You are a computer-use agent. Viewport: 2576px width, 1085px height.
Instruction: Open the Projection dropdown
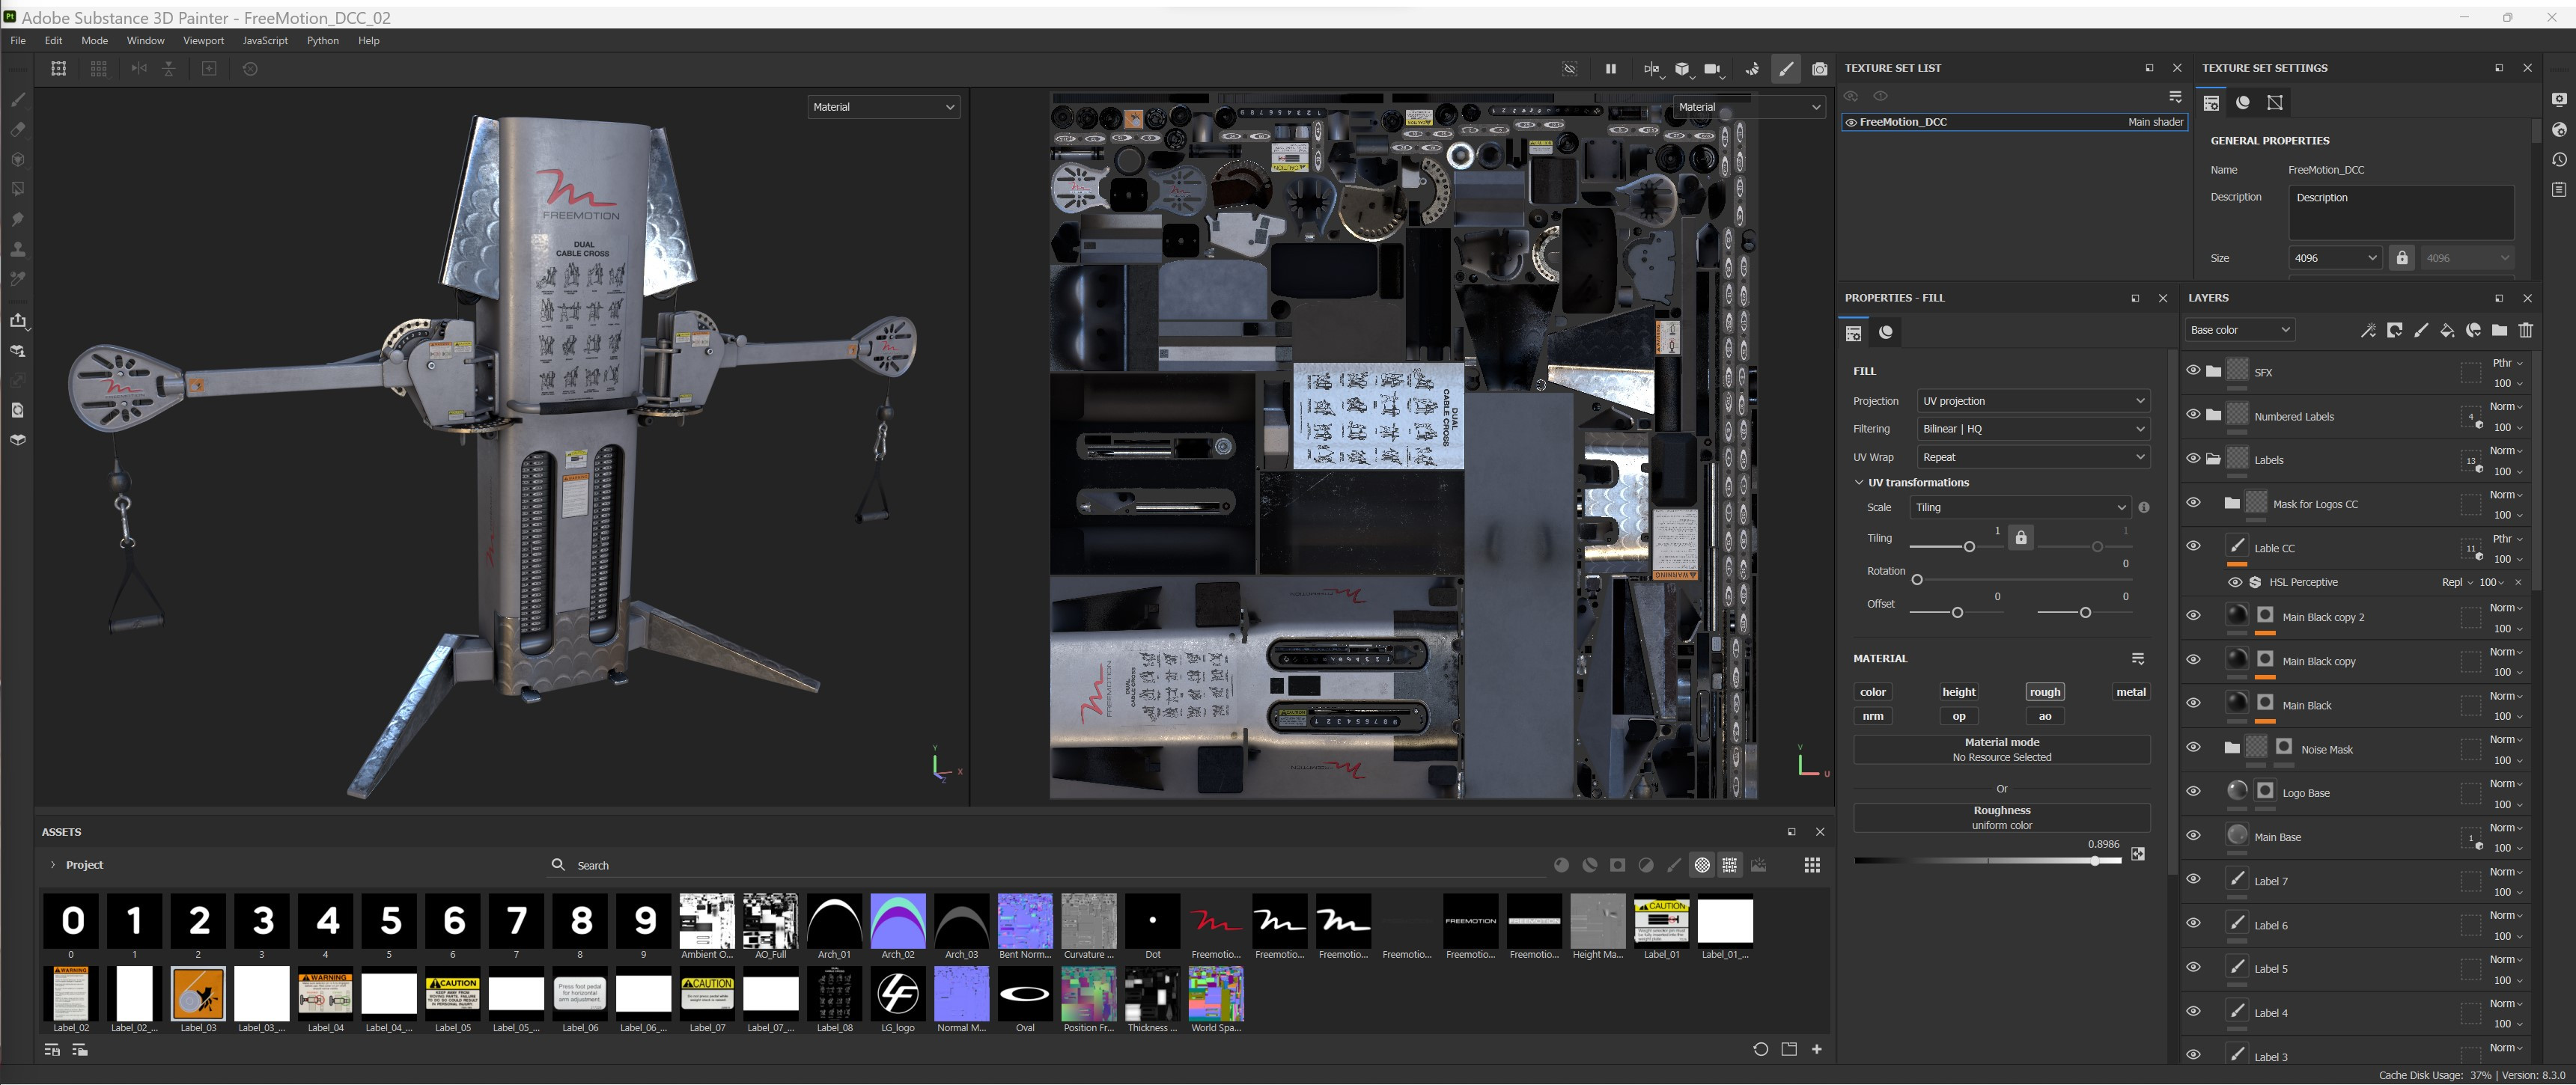pos(2032,401)
